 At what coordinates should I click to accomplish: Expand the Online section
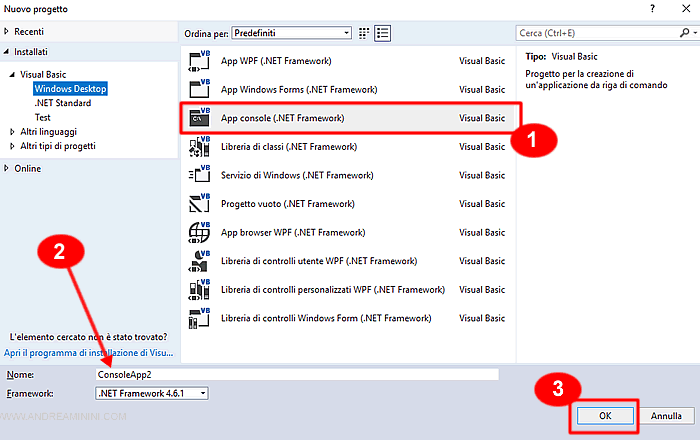tap(8, 169)
